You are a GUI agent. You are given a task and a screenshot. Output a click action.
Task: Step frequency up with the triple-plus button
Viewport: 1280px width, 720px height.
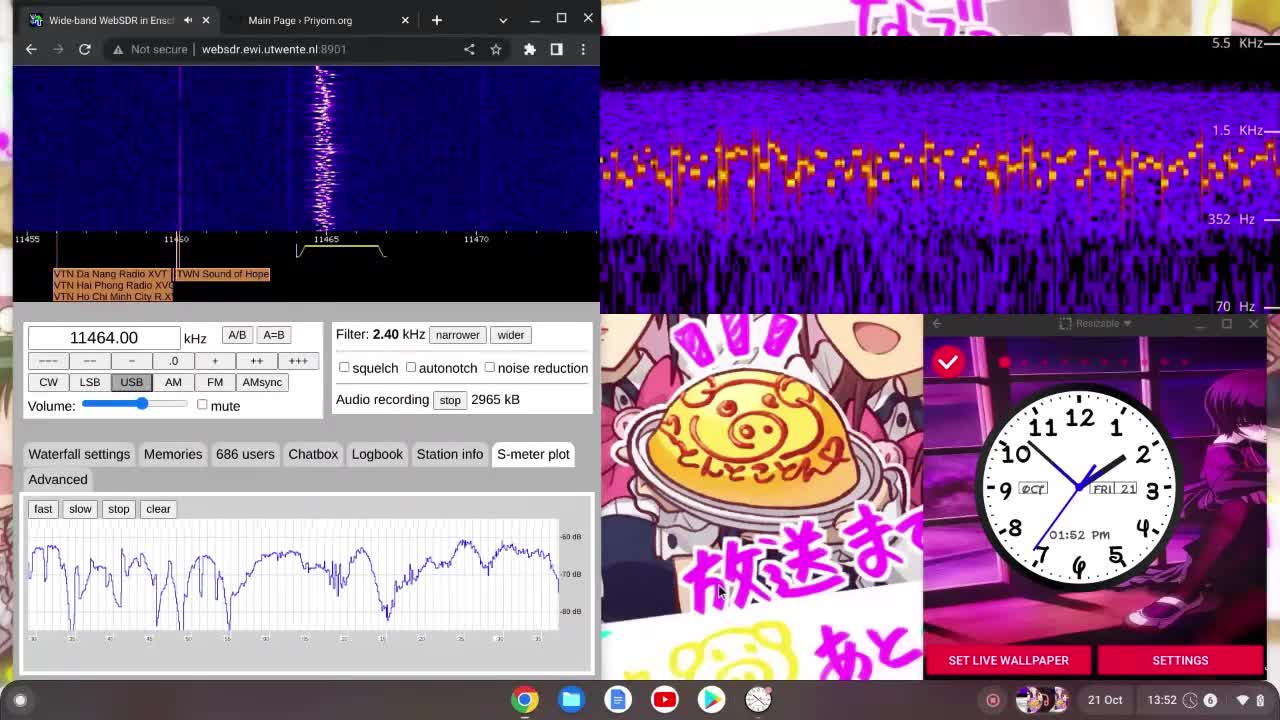coord(298,361)
